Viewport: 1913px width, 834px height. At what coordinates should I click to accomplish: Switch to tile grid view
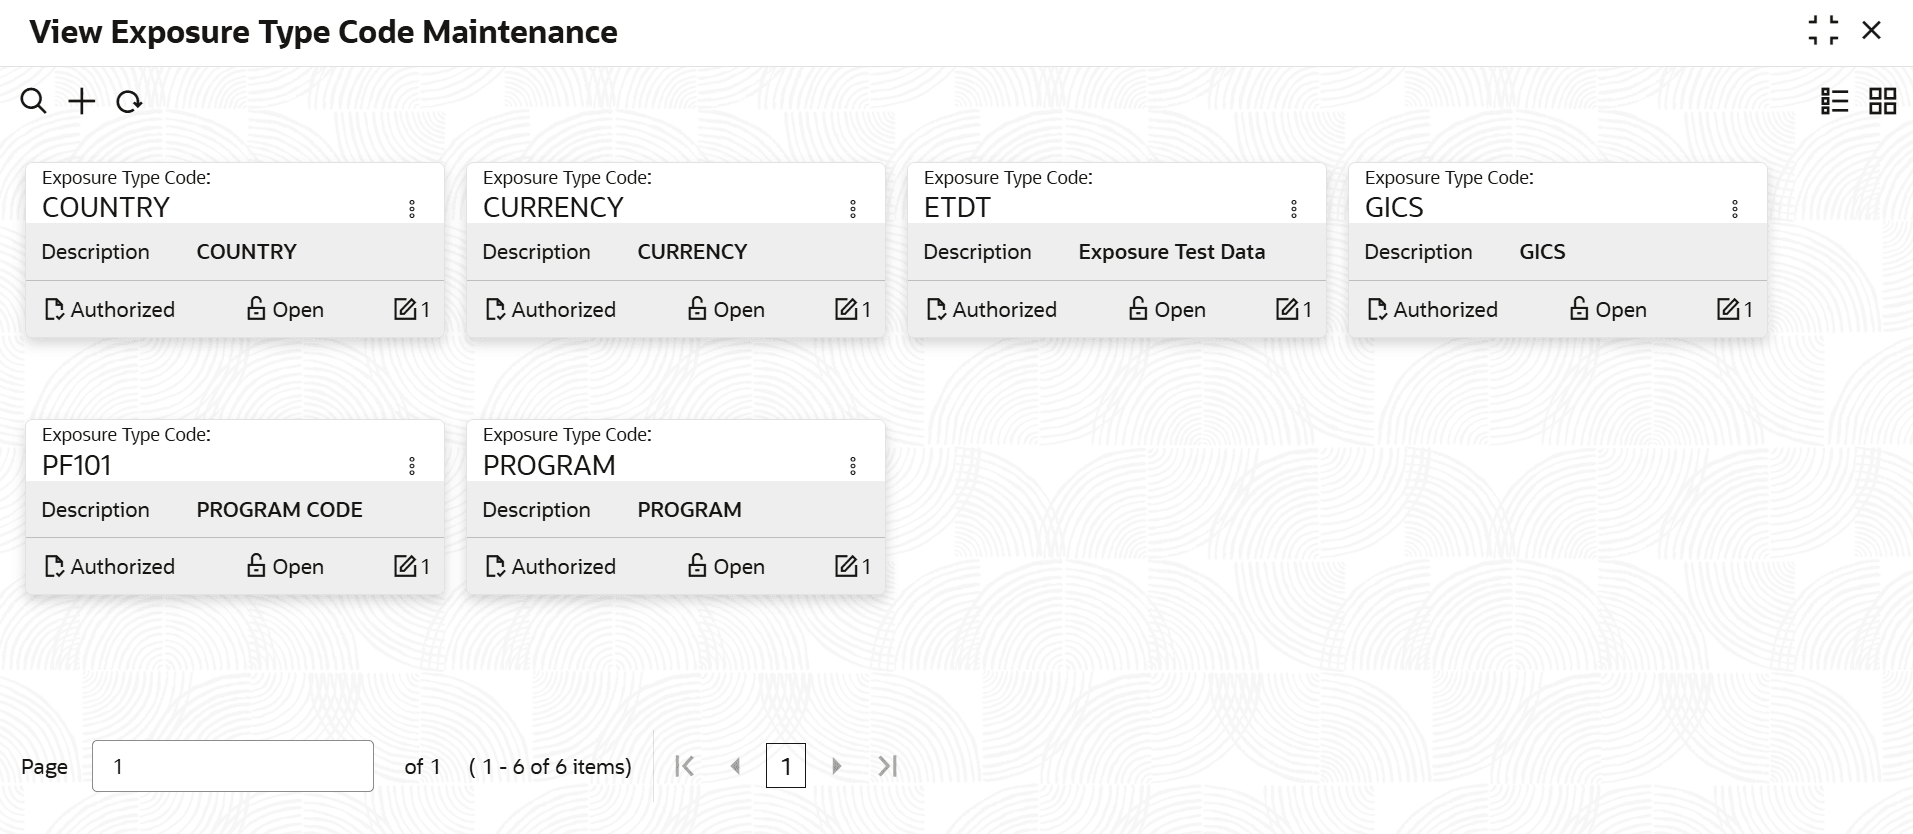[1882, 101]
